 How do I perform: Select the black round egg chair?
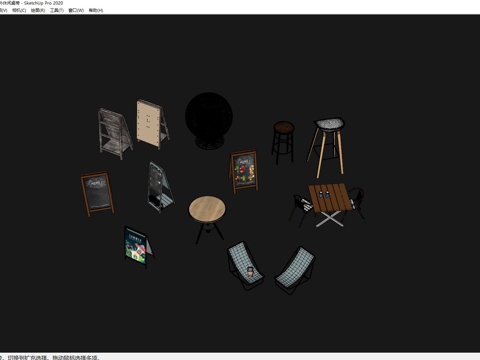tap(209, 121)
